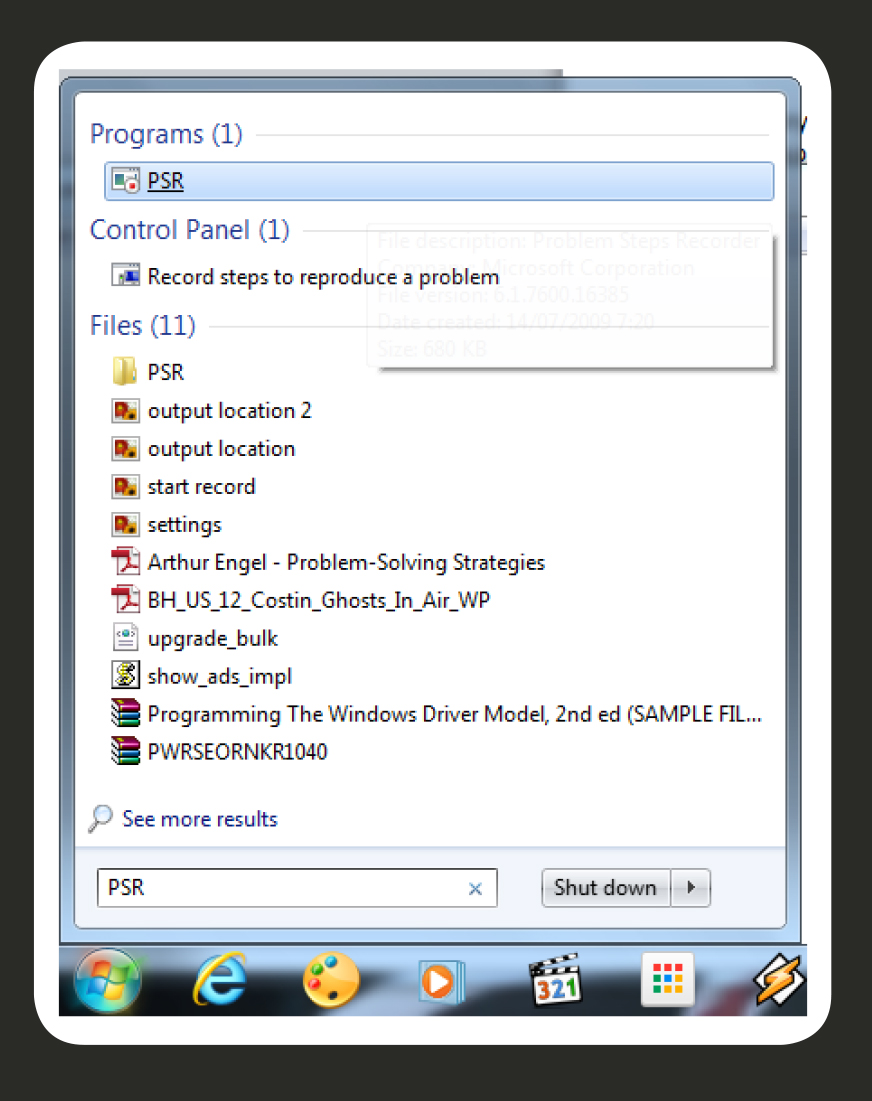Screen dimensions: 872x1101
Task: Click inside the PSR search field
Action: click(x=280, y=888)
